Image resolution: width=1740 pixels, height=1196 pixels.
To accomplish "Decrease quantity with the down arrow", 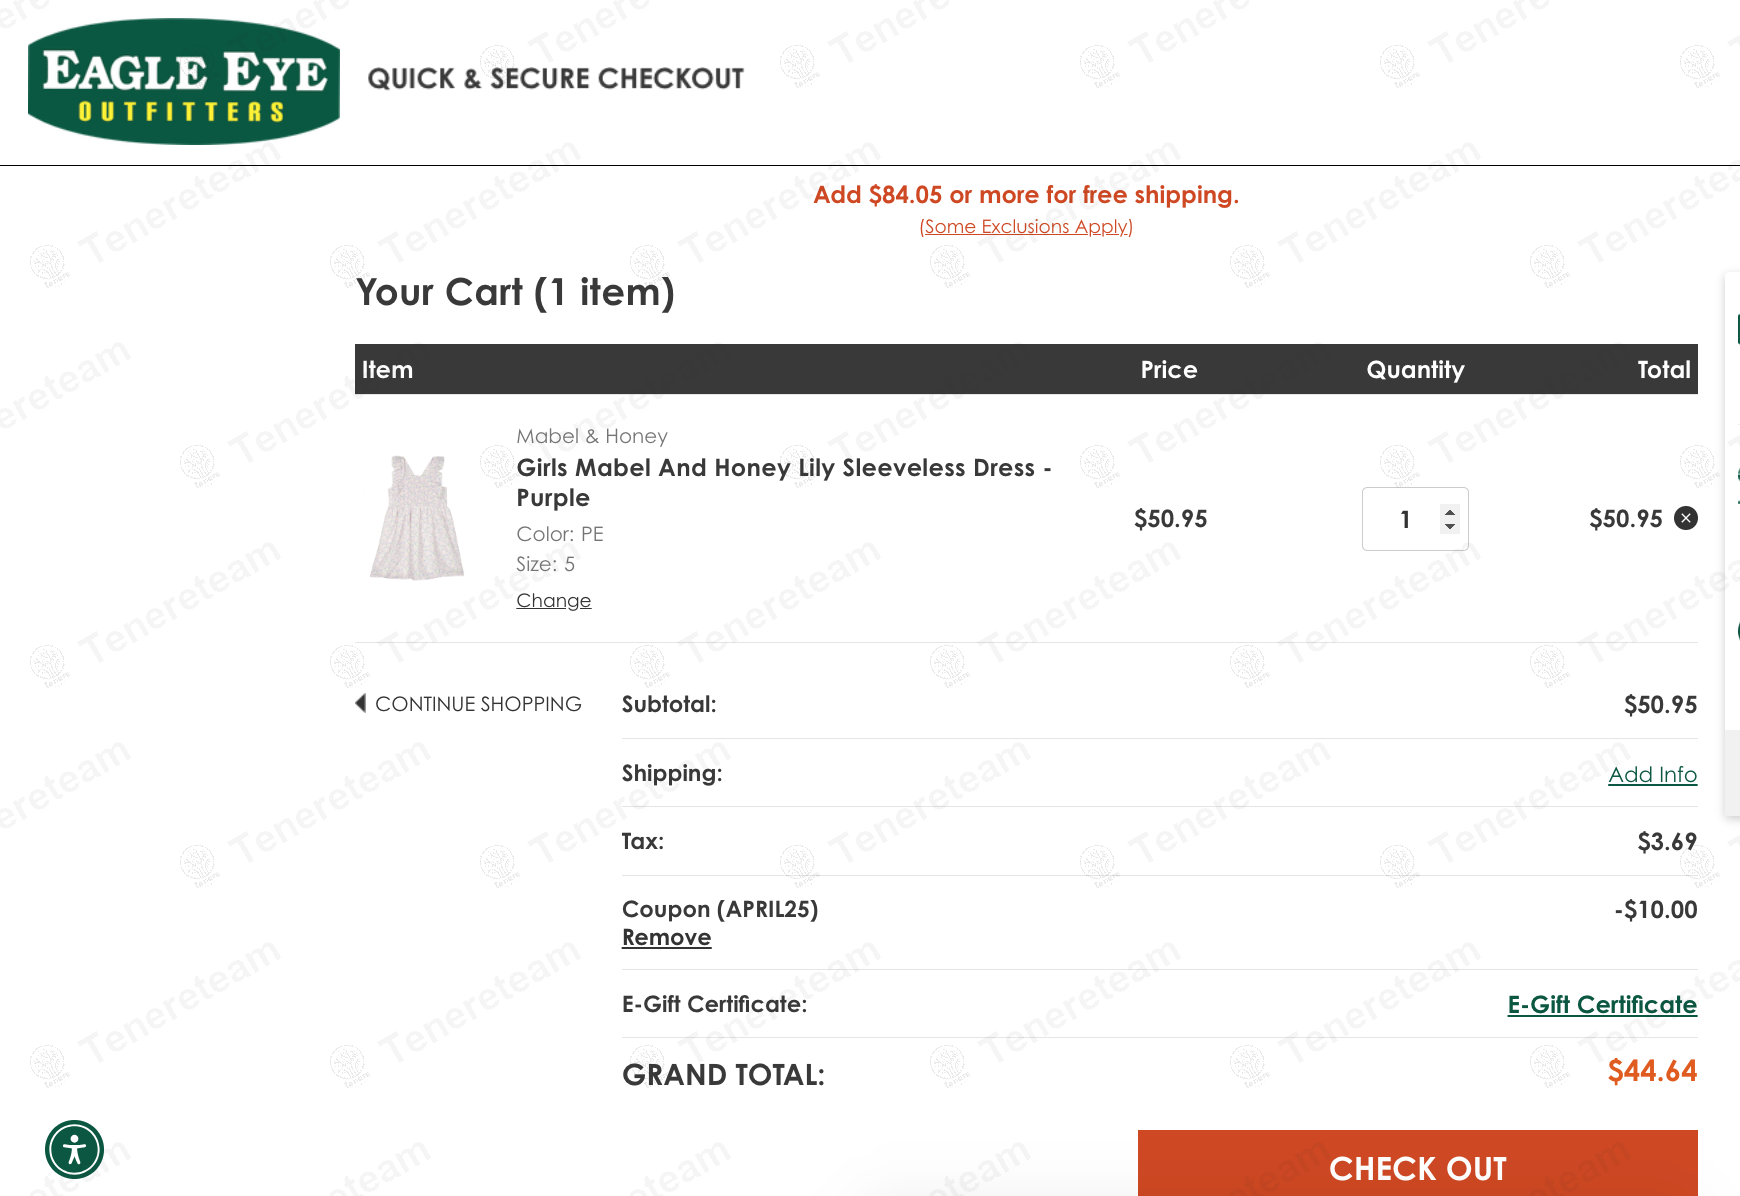I will (x=1450, y=527).
